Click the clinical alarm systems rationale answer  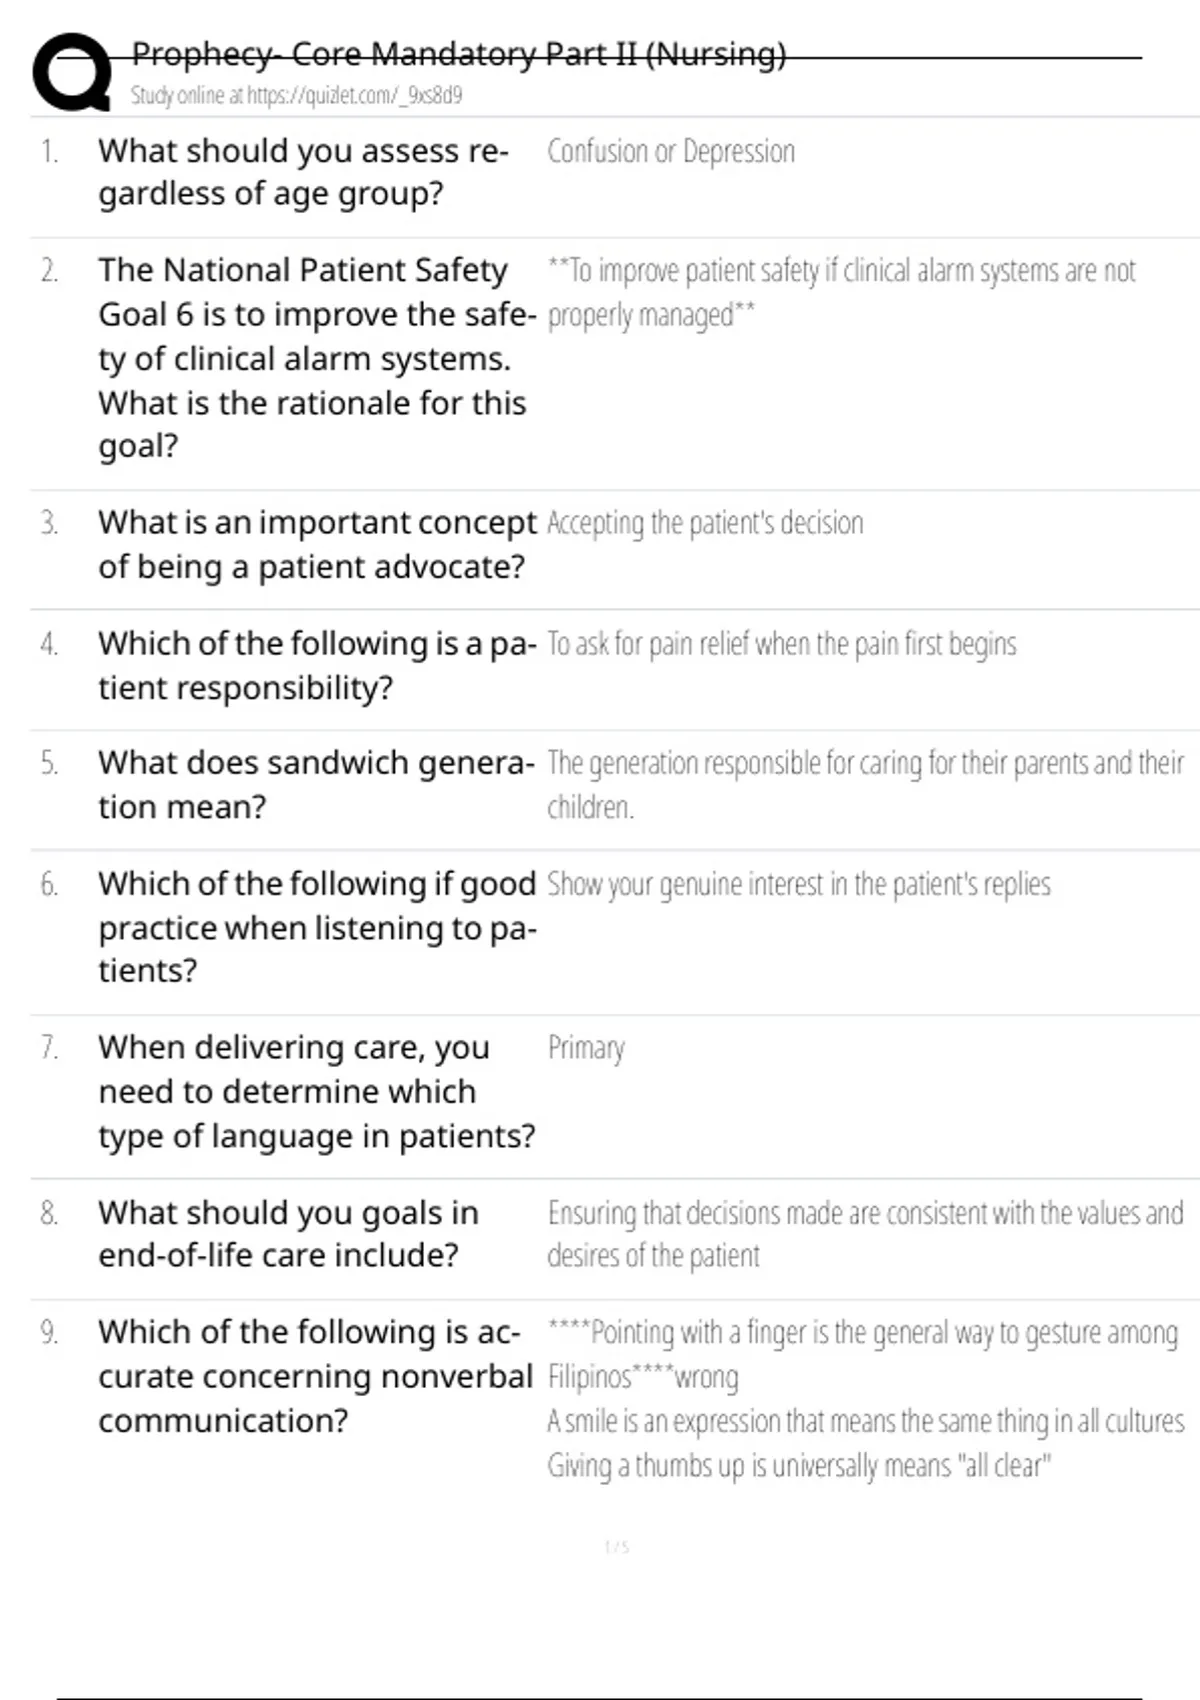(840, 292)
